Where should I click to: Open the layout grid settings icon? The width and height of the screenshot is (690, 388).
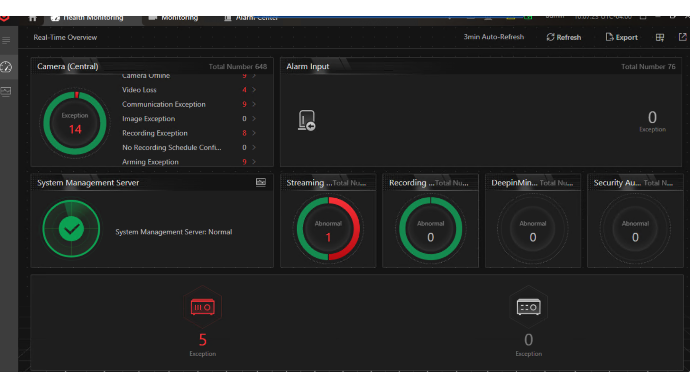660,37
